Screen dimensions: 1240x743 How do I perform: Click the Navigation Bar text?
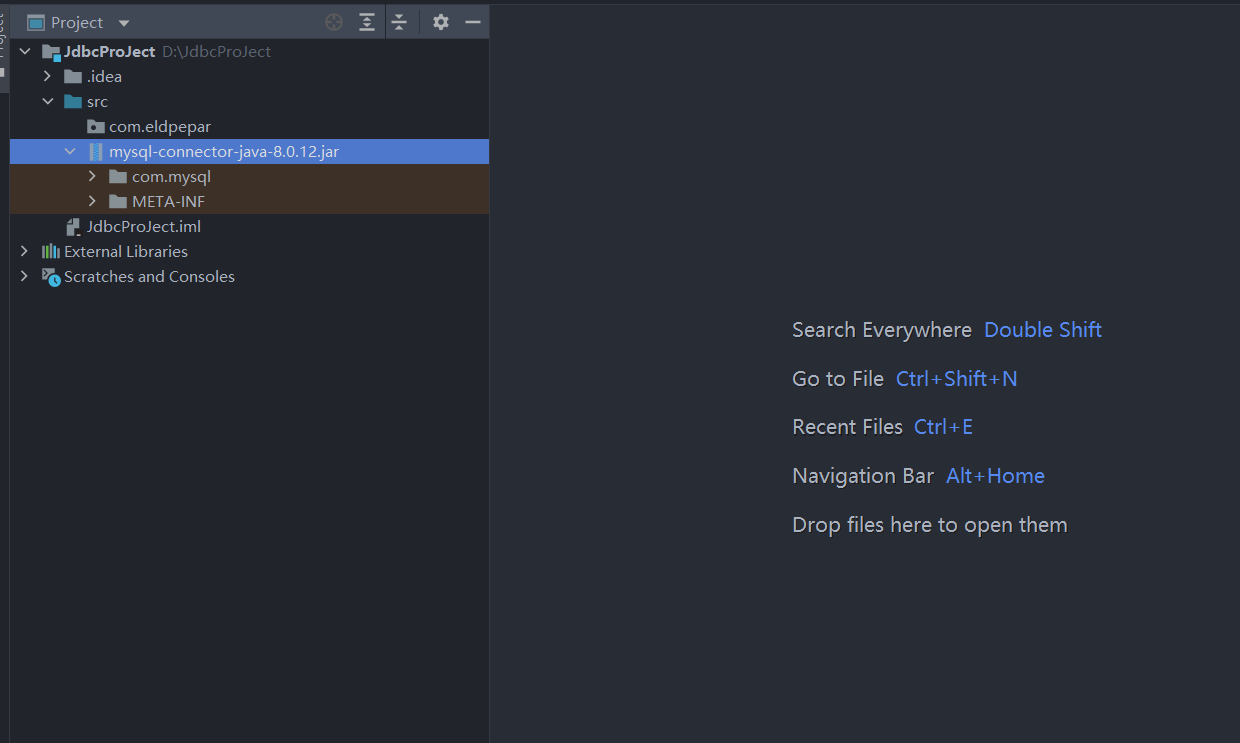863,475
